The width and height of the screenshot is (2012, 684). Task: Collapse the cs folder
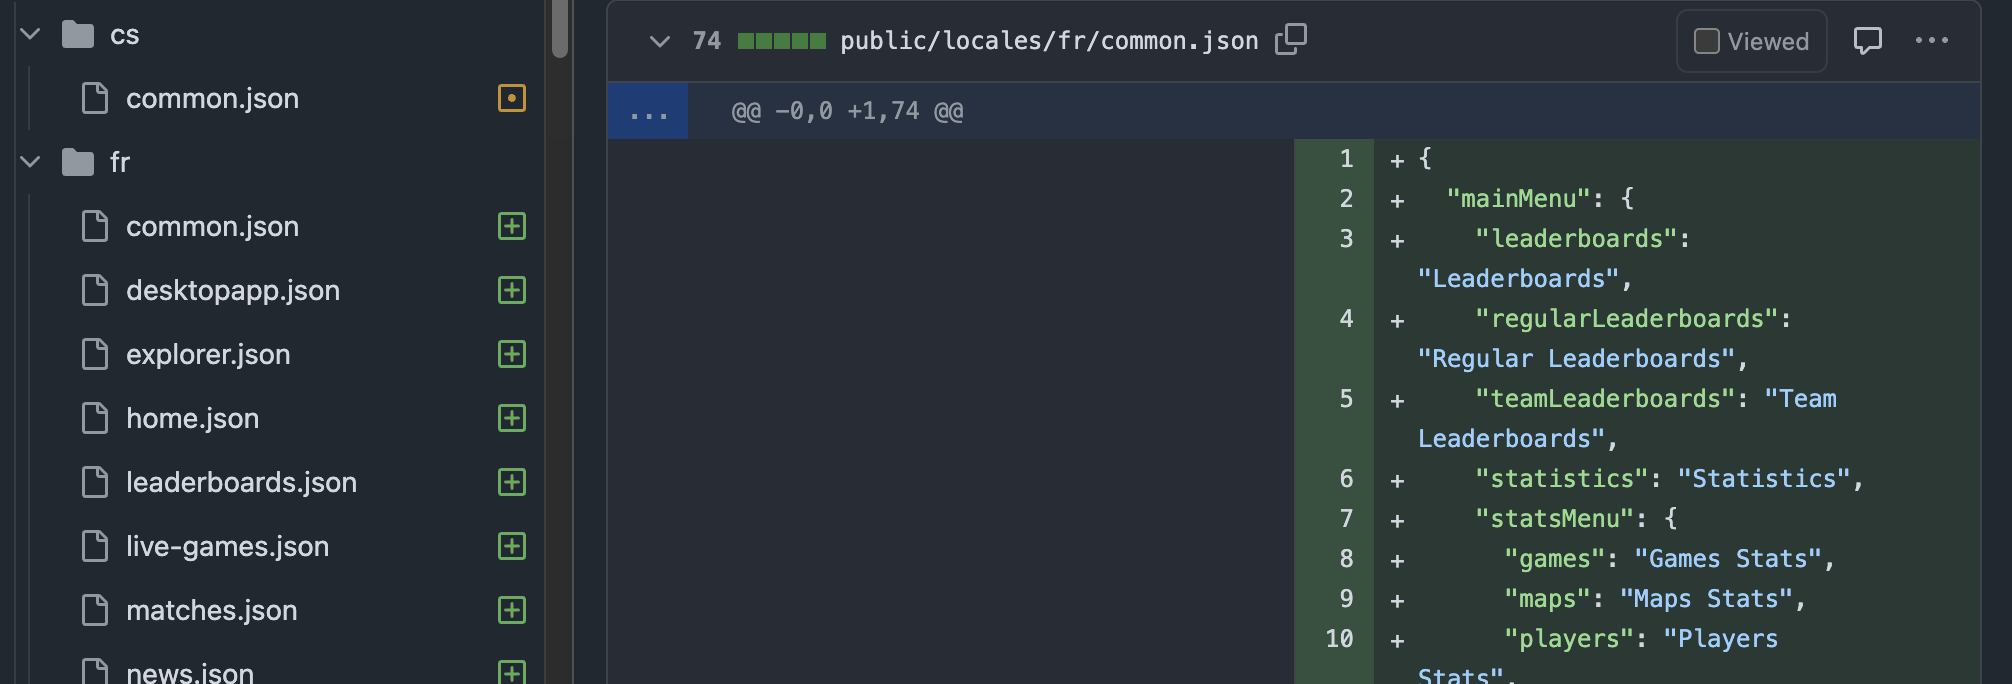[31, 34]
